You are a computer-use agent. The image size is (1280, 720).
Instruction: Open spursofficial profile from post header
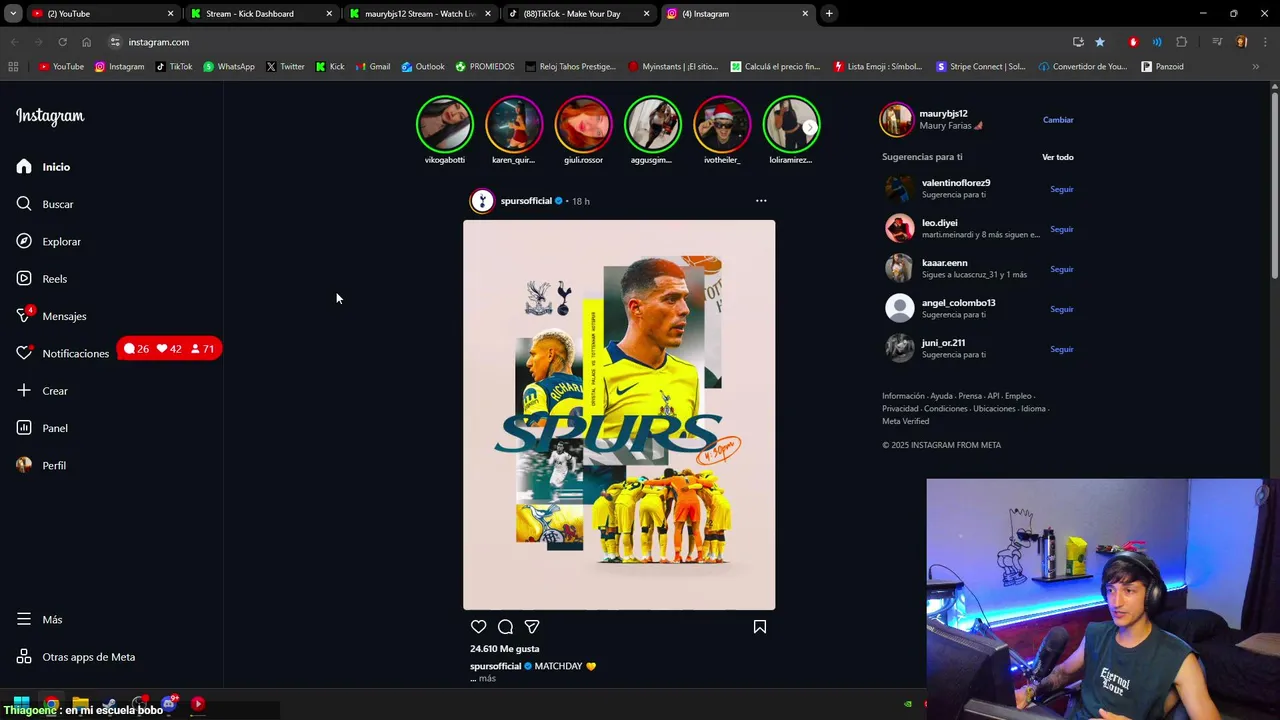point(526,201)
